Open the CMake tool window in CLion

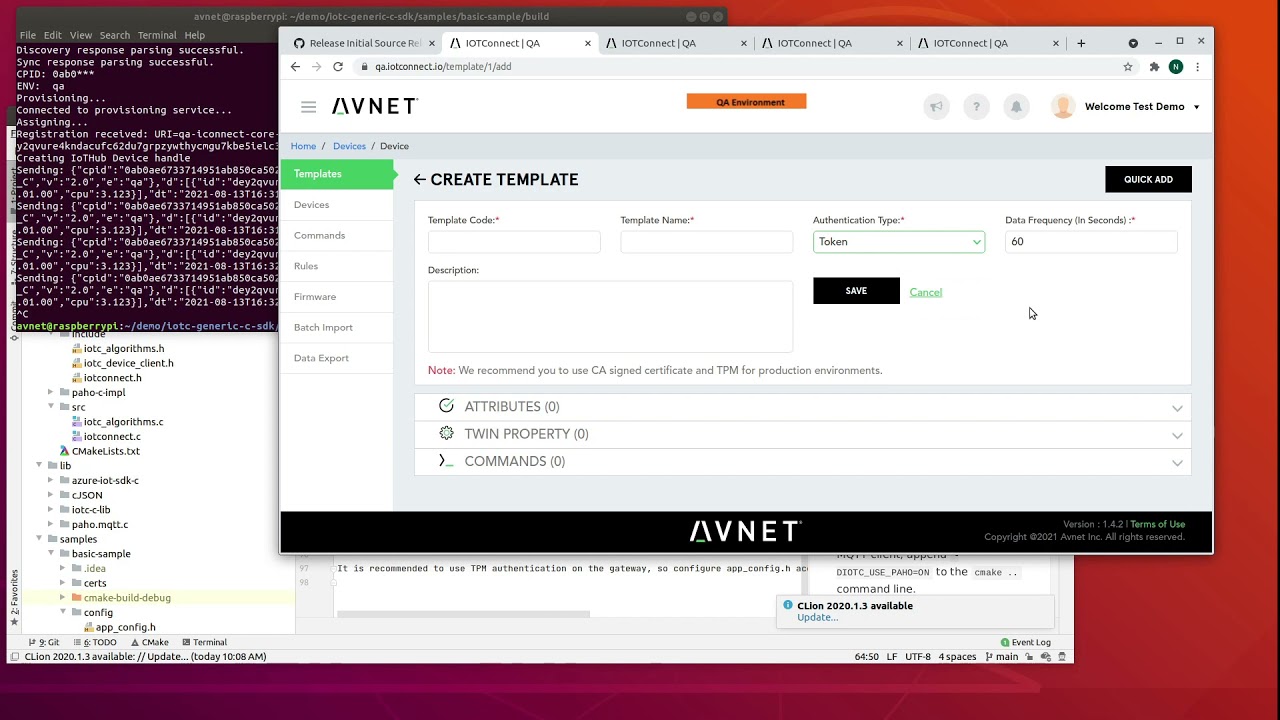pos(149,642)
